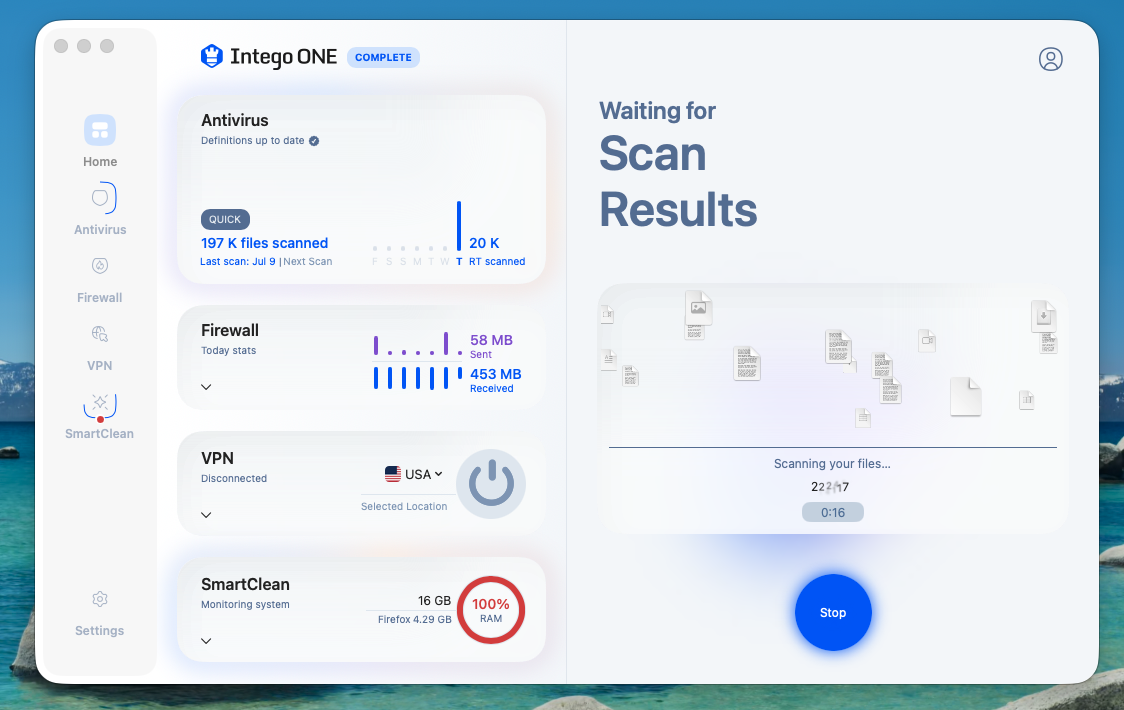Click the VPN Disconnected status text
The height and width of the screenshot is (710, 1124).
[x=234, y=478]
